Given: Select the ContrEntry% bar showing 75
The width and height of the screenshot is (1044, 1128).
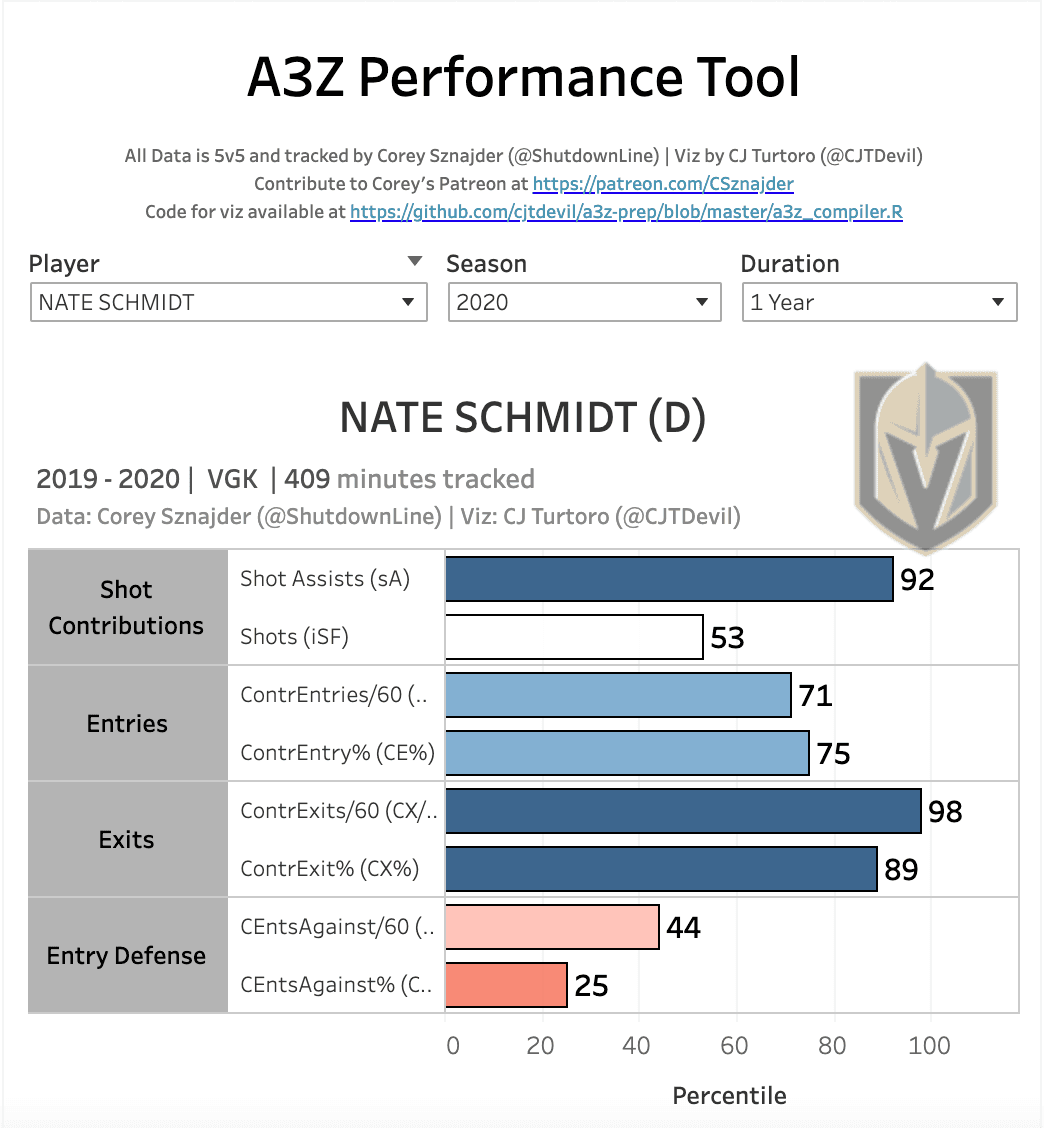Looking at the screenshot, I should 627,753.
